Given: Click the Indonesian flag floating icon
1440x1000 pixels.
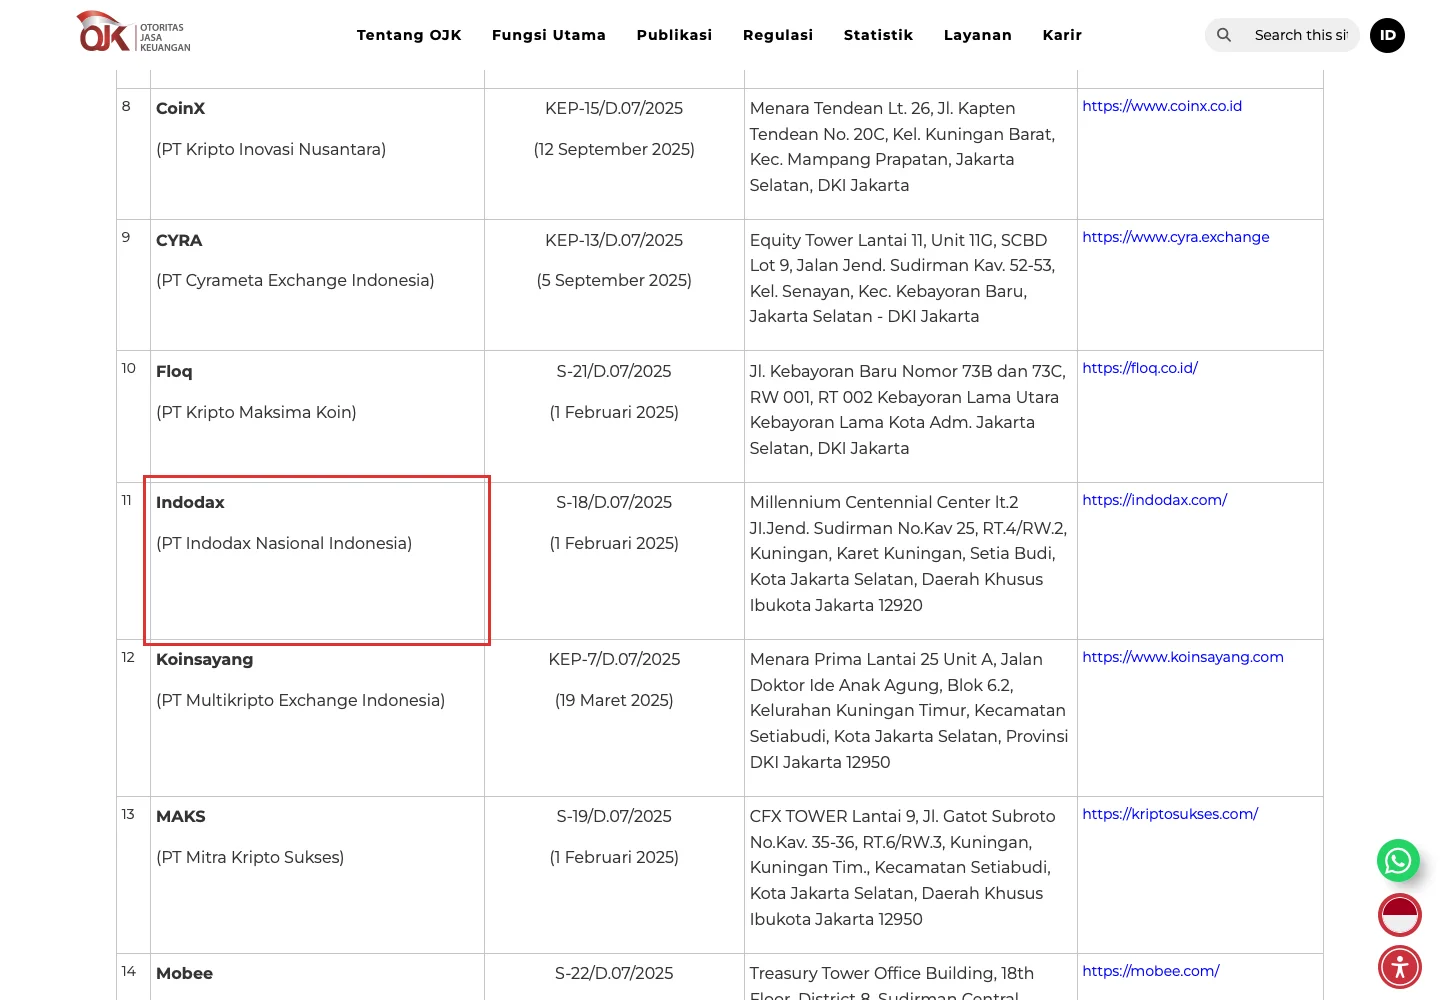Looking at the screenshot, I should [x=1400, y=914].
